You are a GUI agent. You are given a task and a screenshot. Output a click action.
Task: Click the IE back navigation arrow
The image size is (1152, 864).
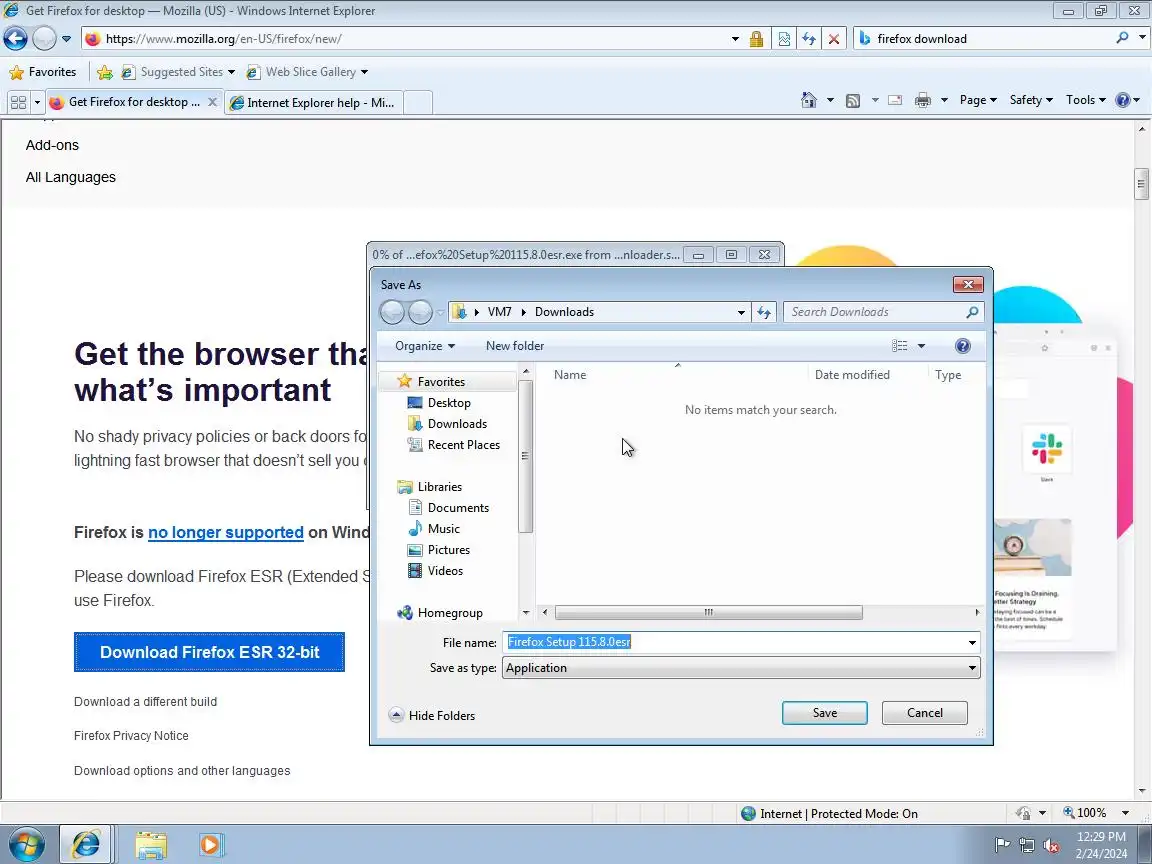tap(15, 38)
